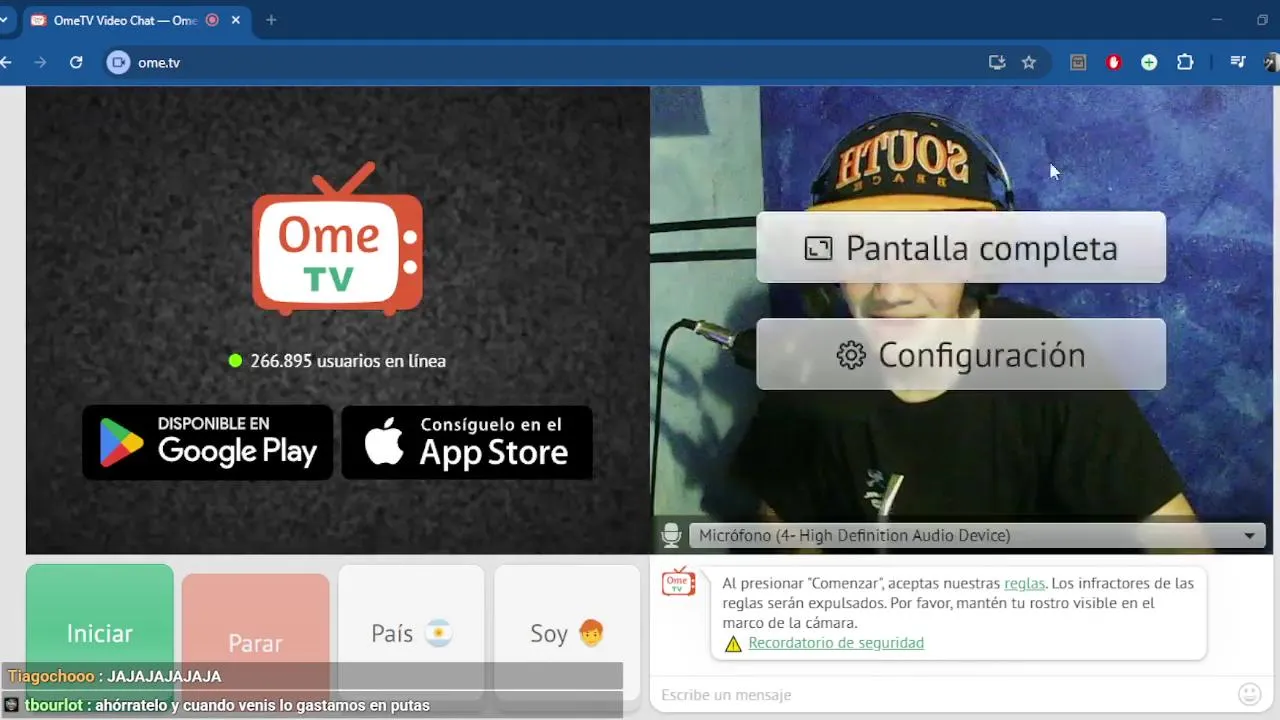Screen dimensions: 1280x720
Task: Click the boy face emoji on Soy
Action: pyautogui.click(x=591, y=633)
